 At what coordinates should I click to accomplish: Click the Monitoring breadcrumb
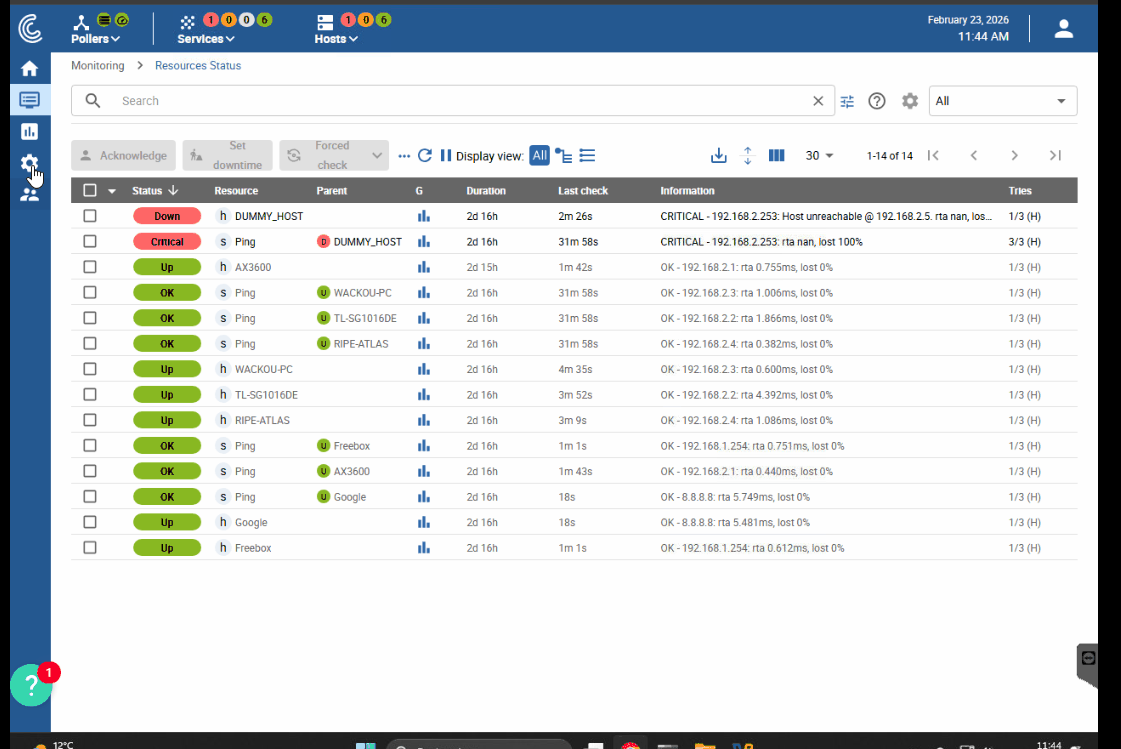[97, 66]
